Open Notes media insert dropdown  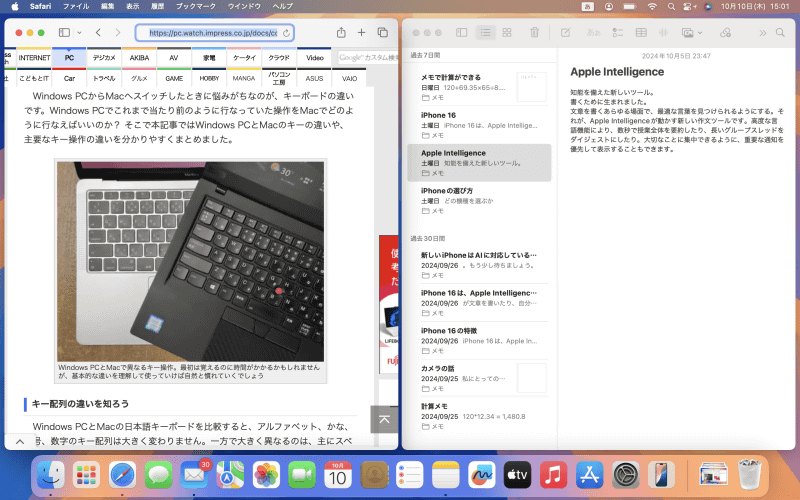[692, 33]
